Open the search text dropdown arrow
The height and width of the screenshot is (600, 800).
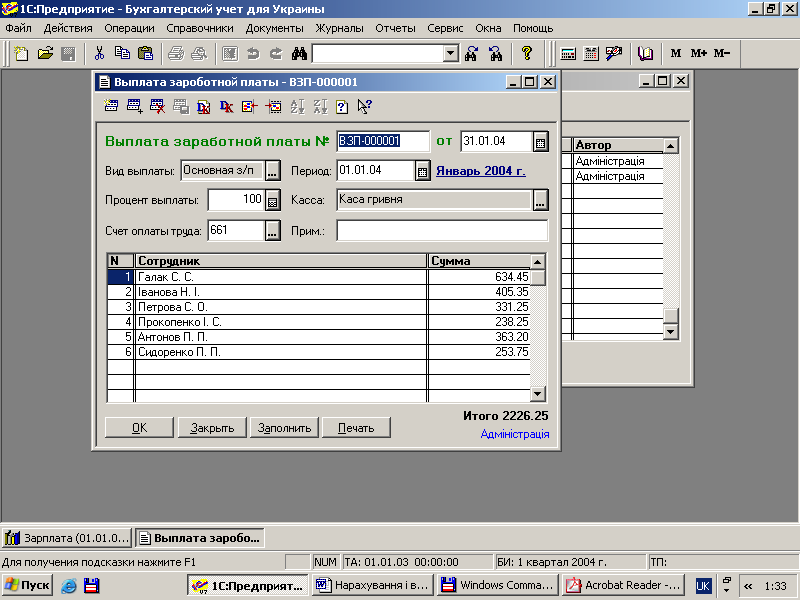pos(450,53)
